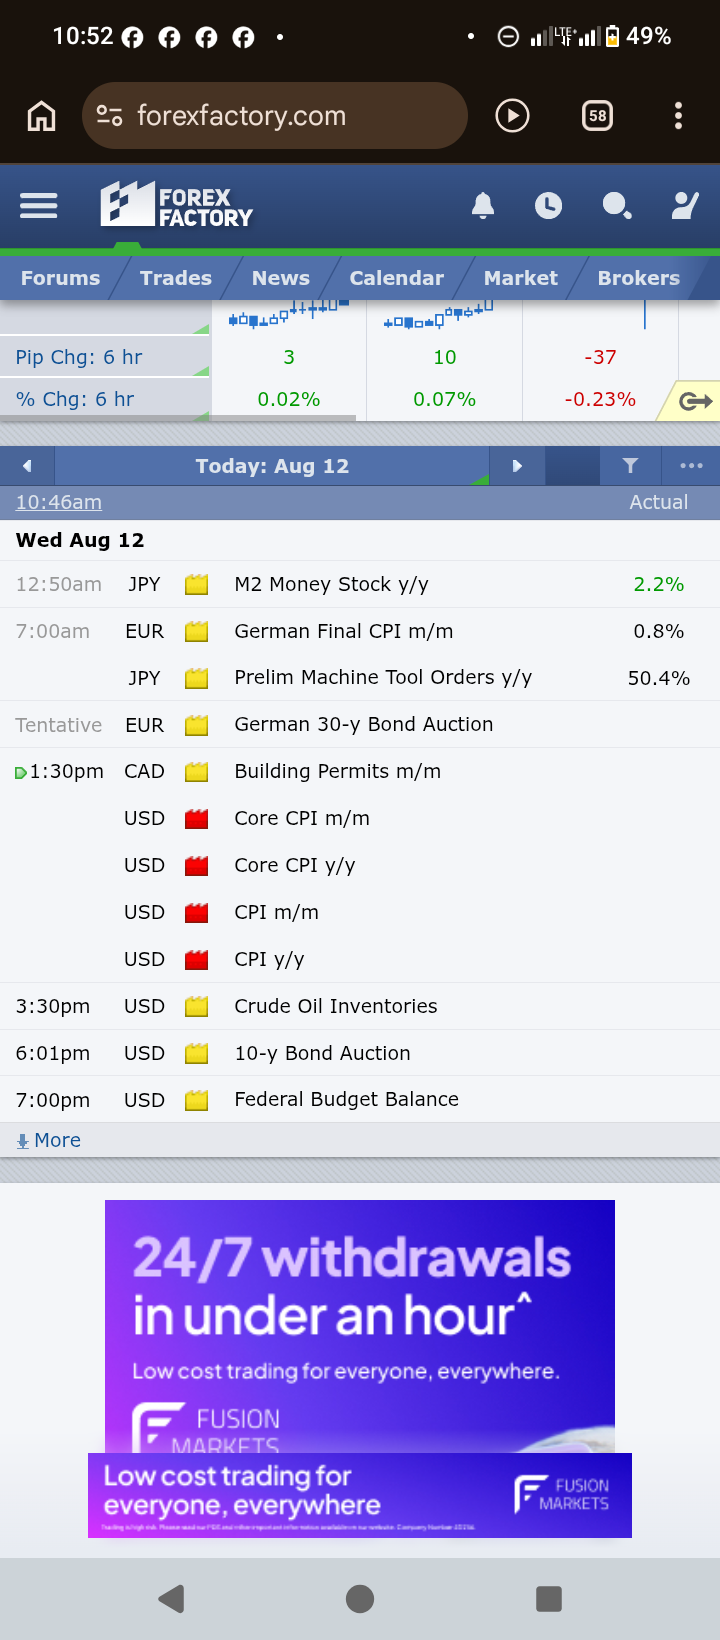Open the Core CPI m/m event
This screenshot has height=1640, width=720.
coord(302,818)
